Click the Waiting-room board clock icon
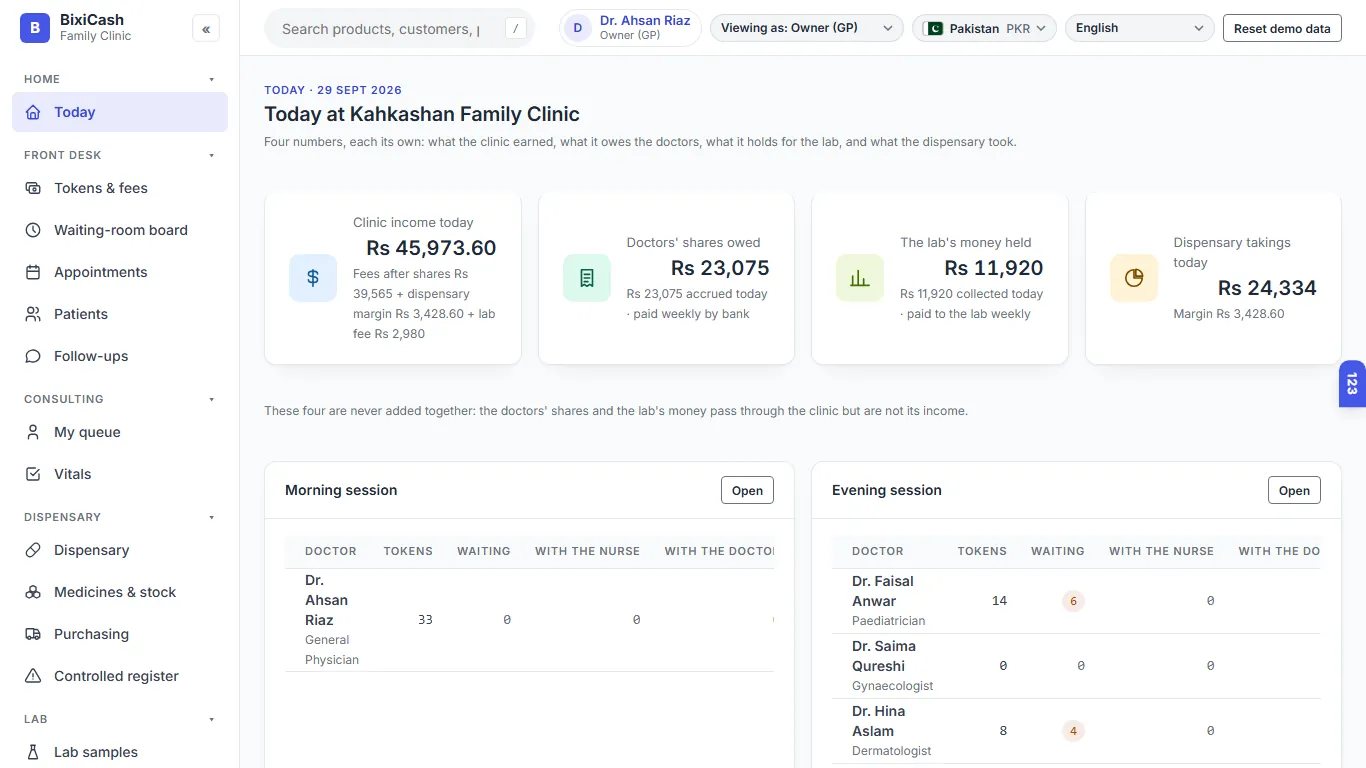 point(33,230)
